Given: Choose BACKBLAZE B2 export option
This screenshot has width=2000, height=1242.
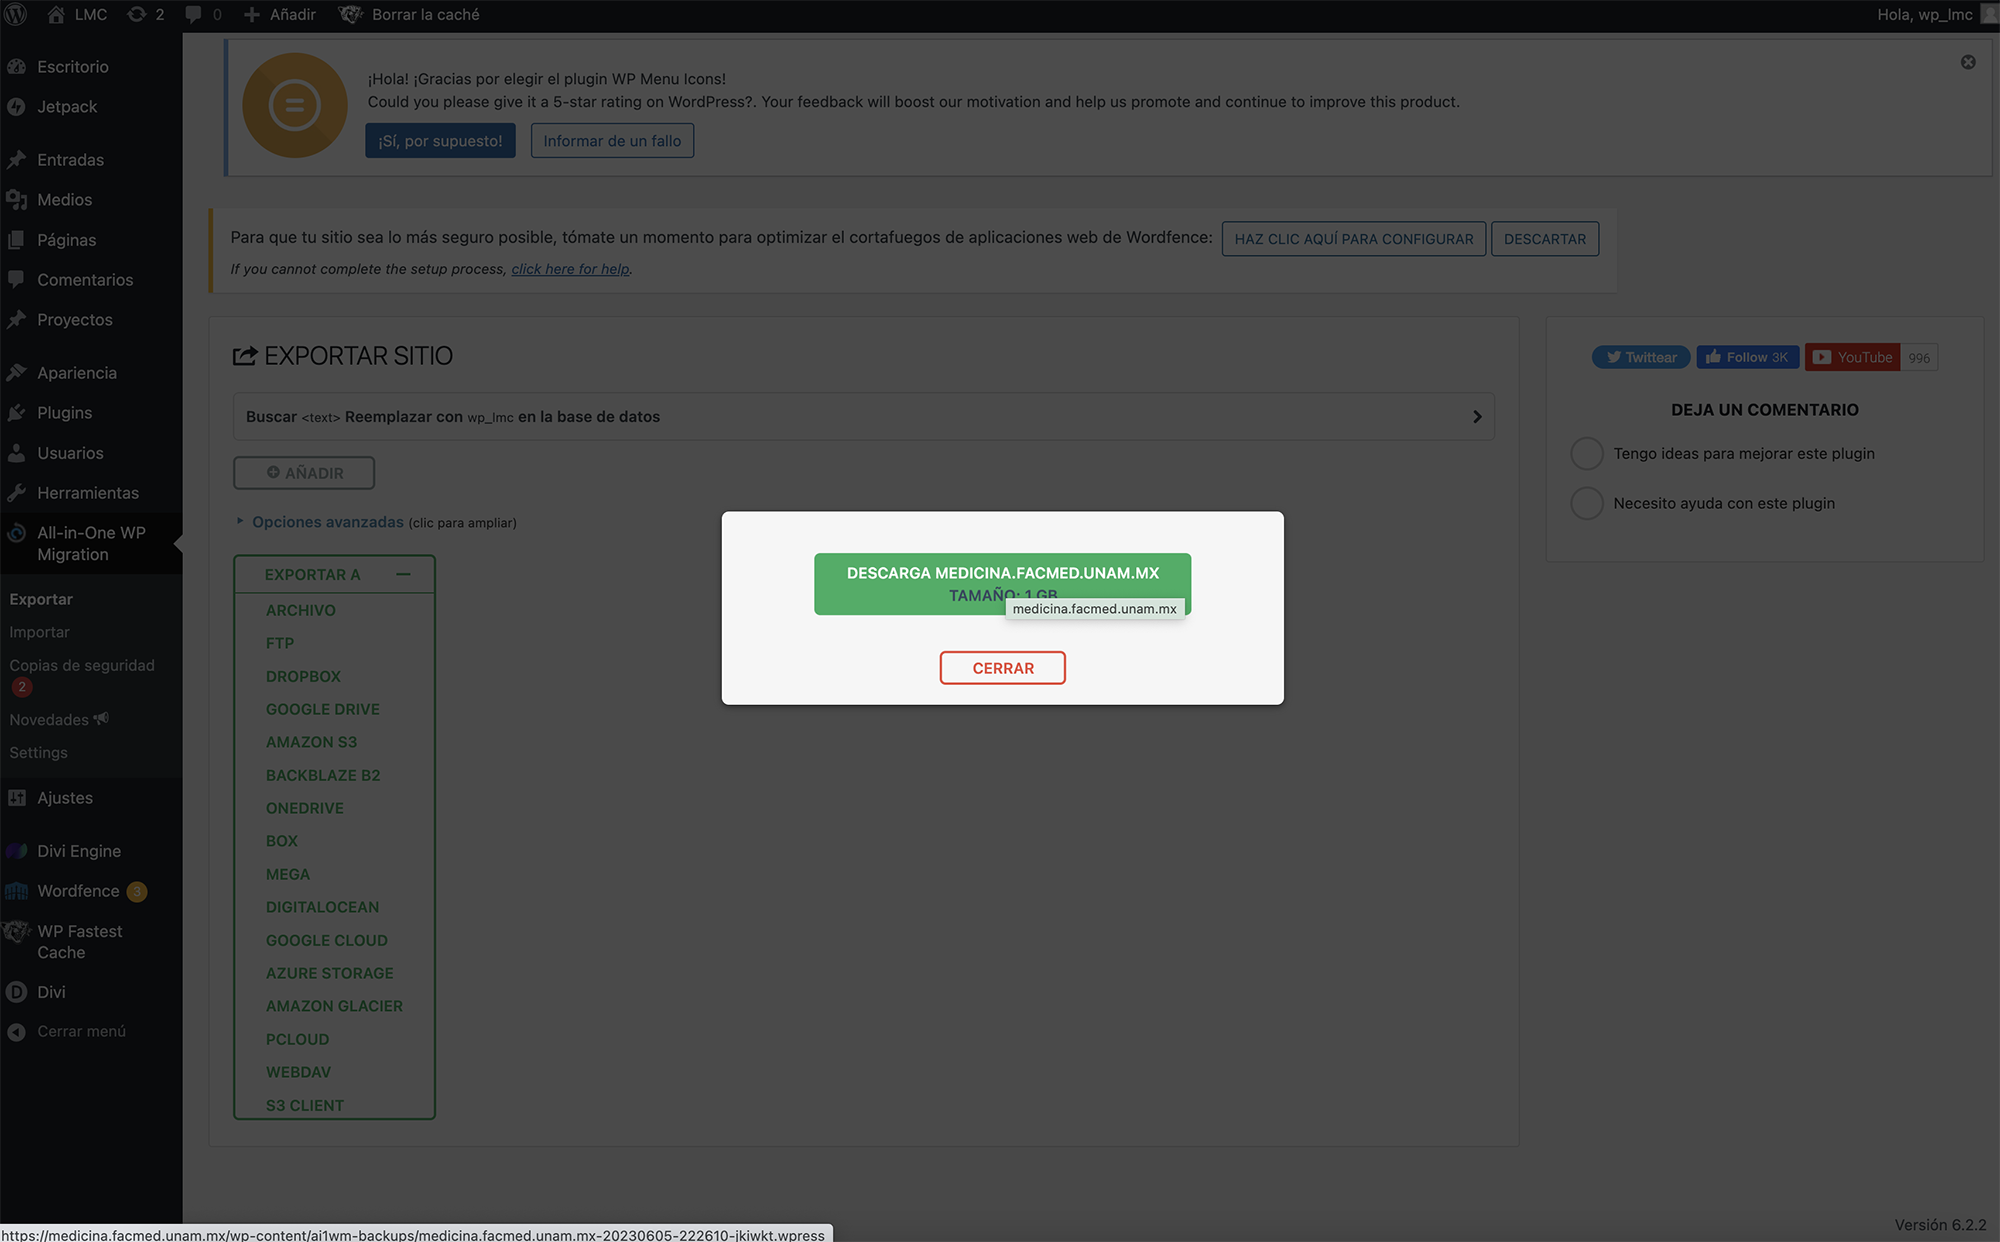Looking at the screenshot, I should tap(323, 775).
